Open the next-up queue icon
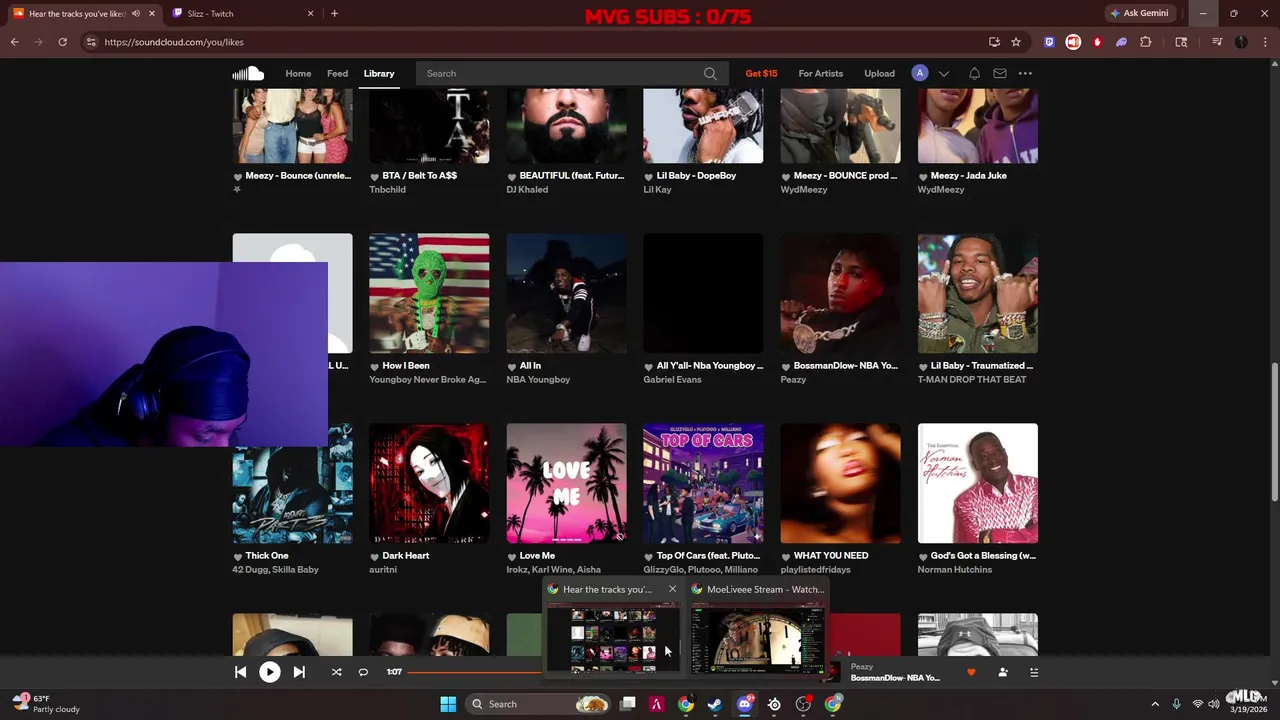 coord(1034,672)
